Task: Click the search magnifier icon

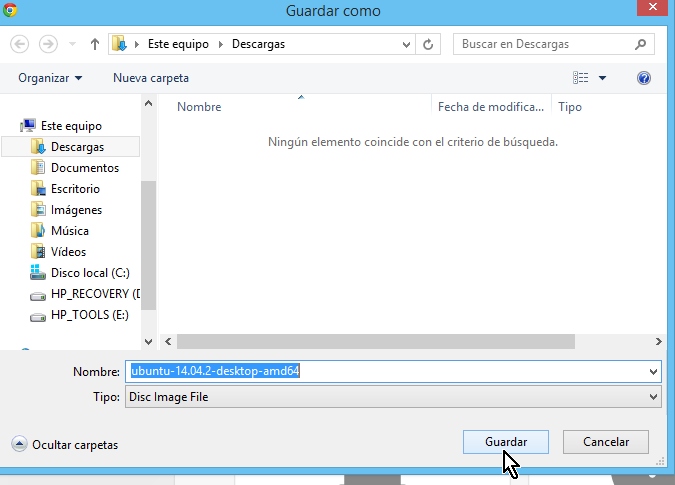Action: point(641,44)
